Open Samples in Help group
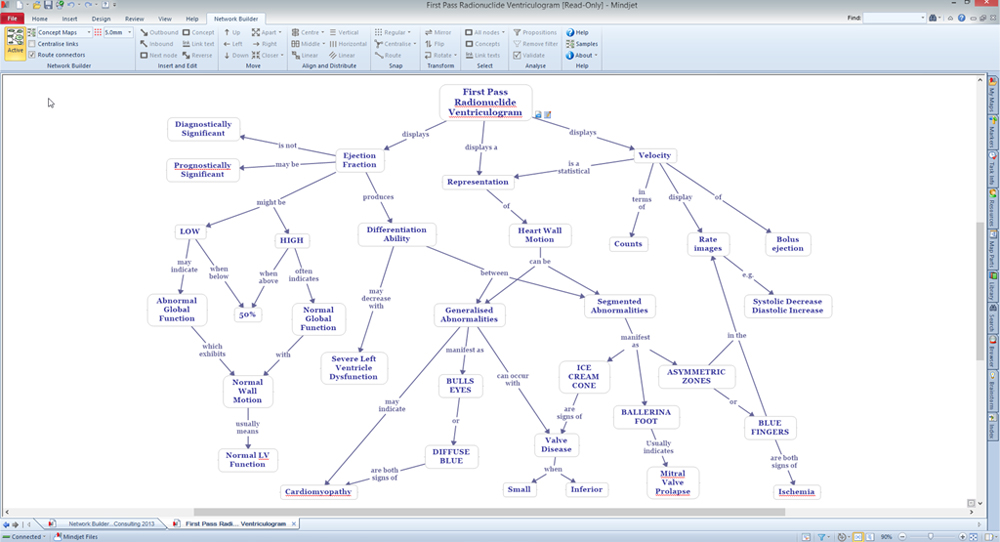The width and height of the screenshot is (1000, 542). [582, 44]
